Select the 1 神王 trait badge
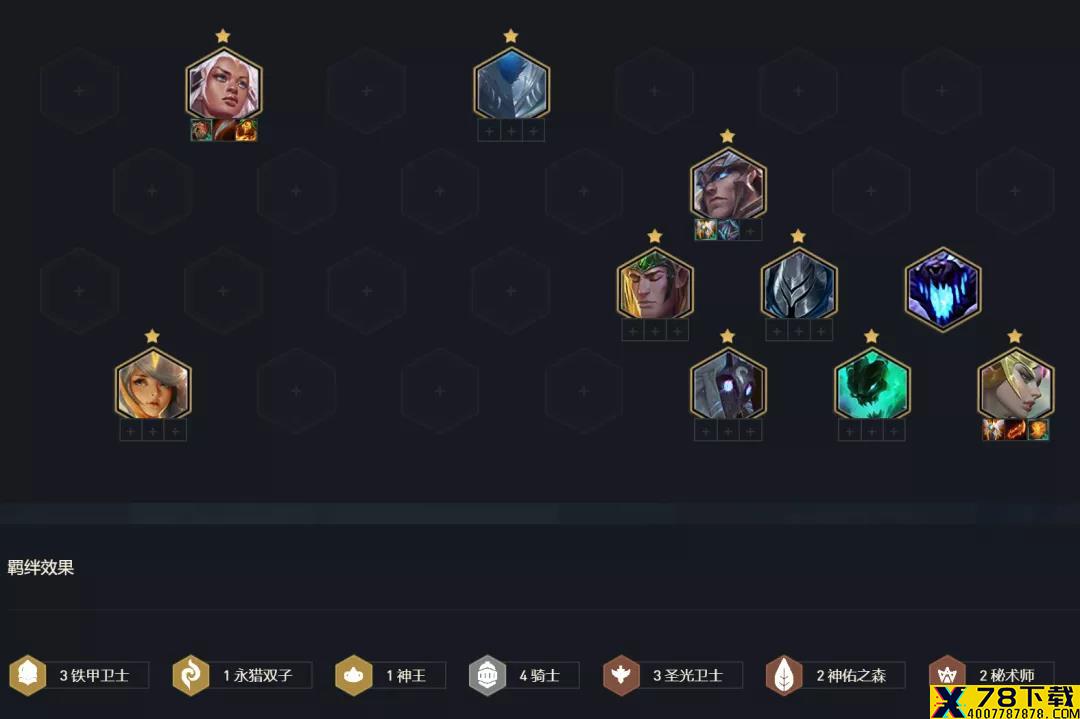1080x719 pixels. [391, 675]
